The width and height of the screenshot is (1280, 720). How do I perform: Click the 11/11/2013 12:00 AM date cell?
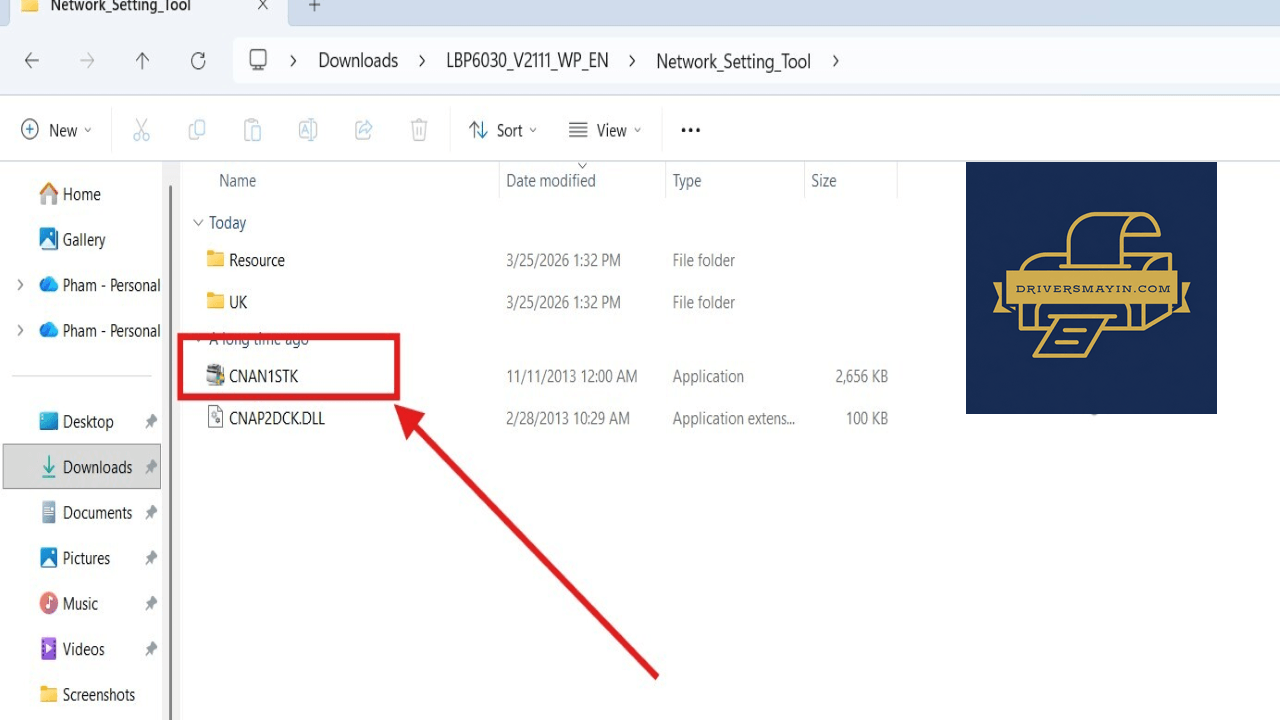click(x=572, y=377)
